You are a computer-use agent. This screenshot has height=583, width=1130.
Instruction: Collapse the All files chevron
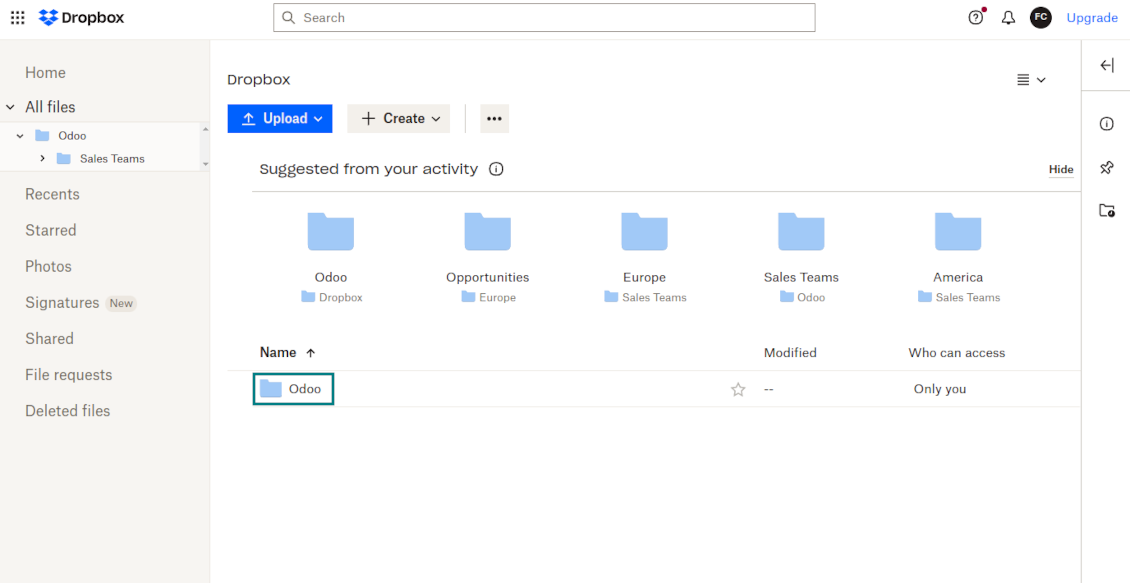(x=11, y=107)
